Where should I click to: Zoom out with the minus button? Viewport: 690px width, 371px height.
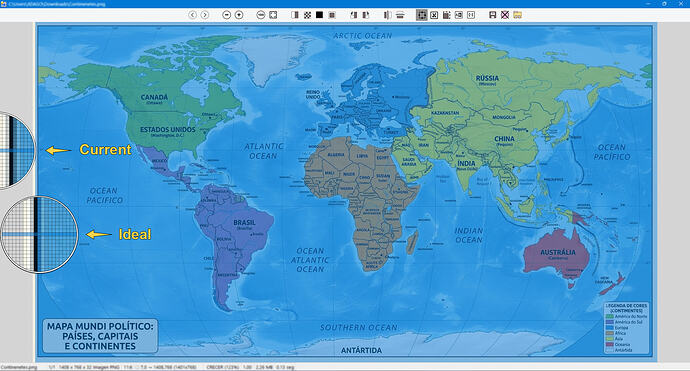(227, 15)
